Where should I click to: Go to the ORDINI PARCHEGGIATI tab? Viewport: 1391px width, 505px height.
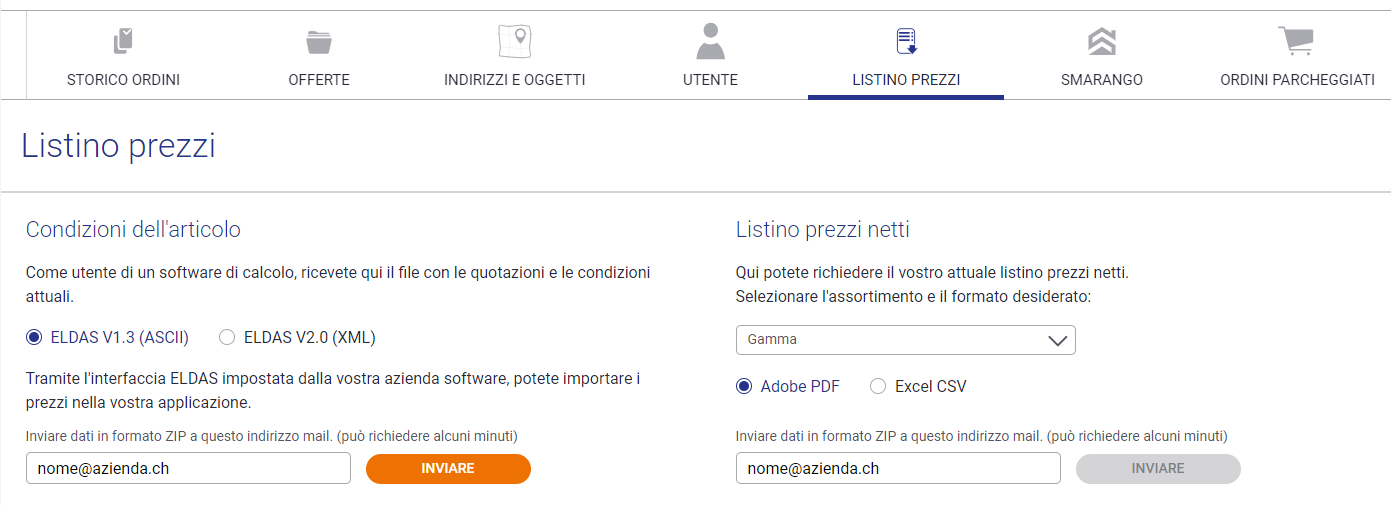[1297, 80]
